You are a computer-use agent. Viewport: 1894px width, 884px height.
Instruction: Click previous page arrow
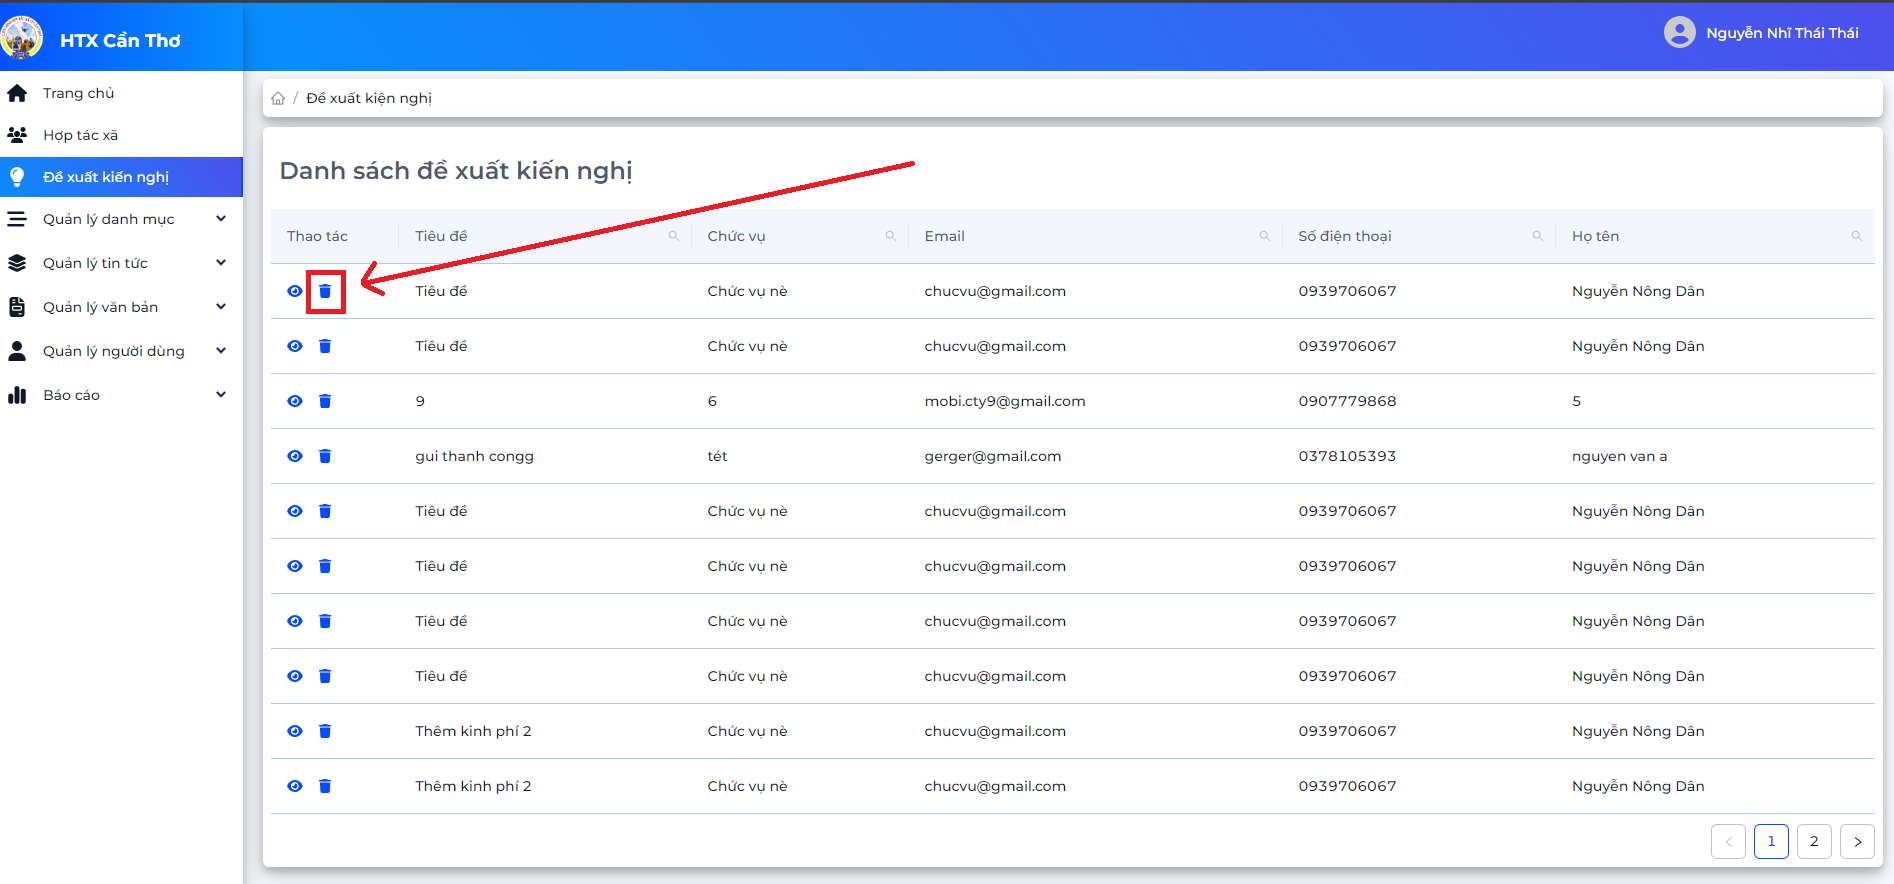pyautogui.click(x=1728, y=841)
